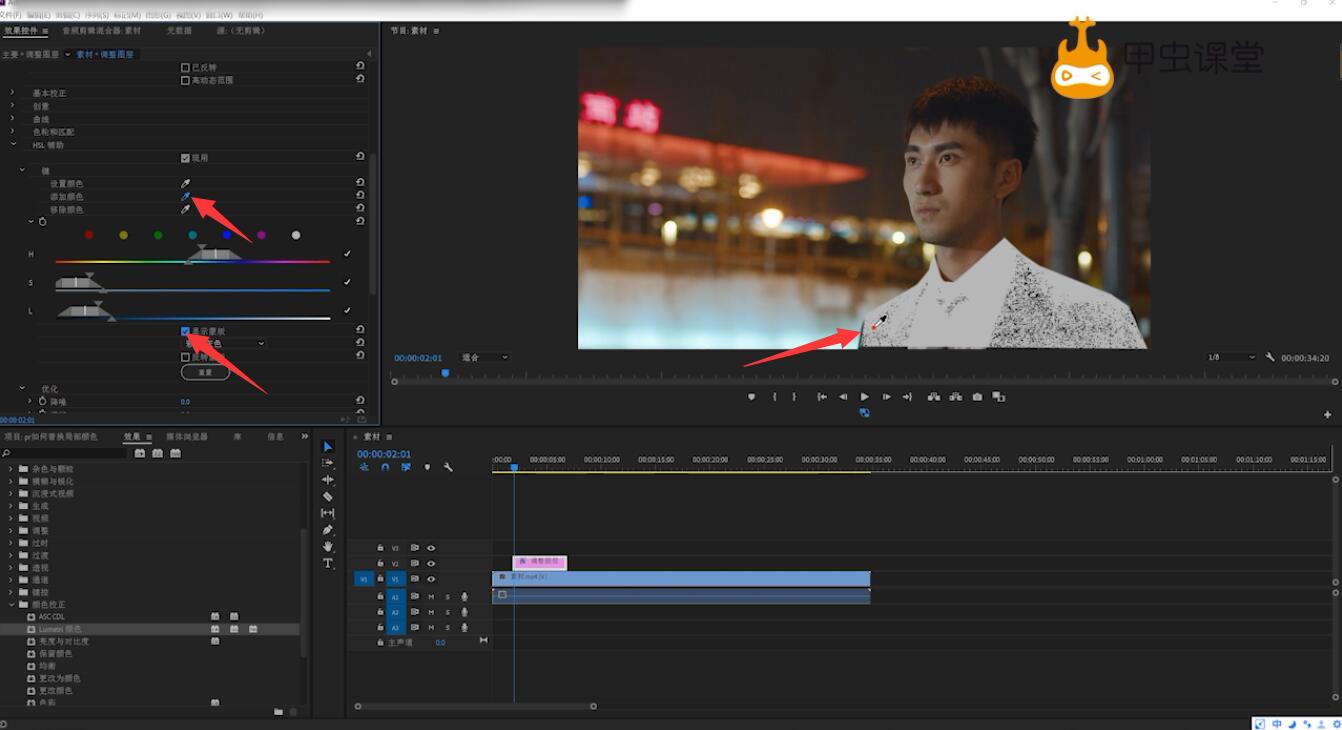Viewport: 1342px width, 730px height.
Task: Select the Type tool
Action: coord(327,563)
